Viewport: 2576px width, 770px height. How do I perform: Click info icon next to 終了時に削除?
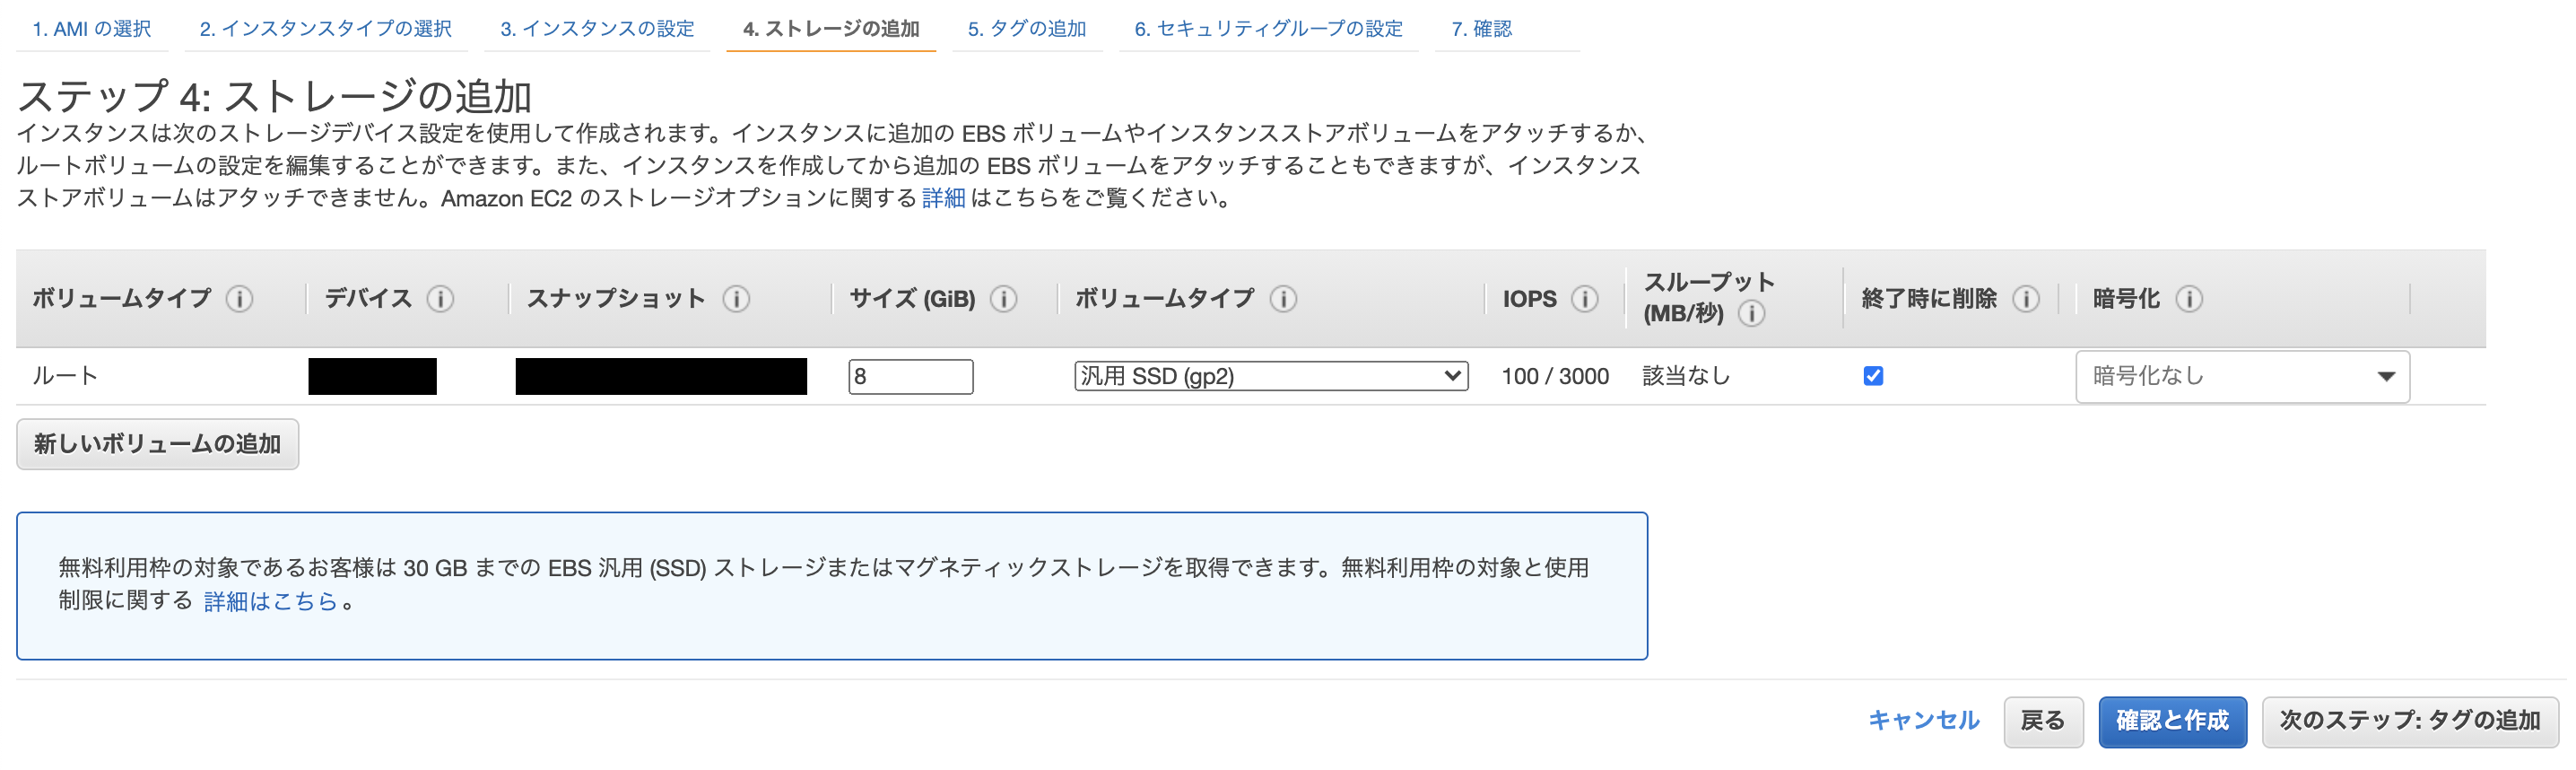[2025, 298]
